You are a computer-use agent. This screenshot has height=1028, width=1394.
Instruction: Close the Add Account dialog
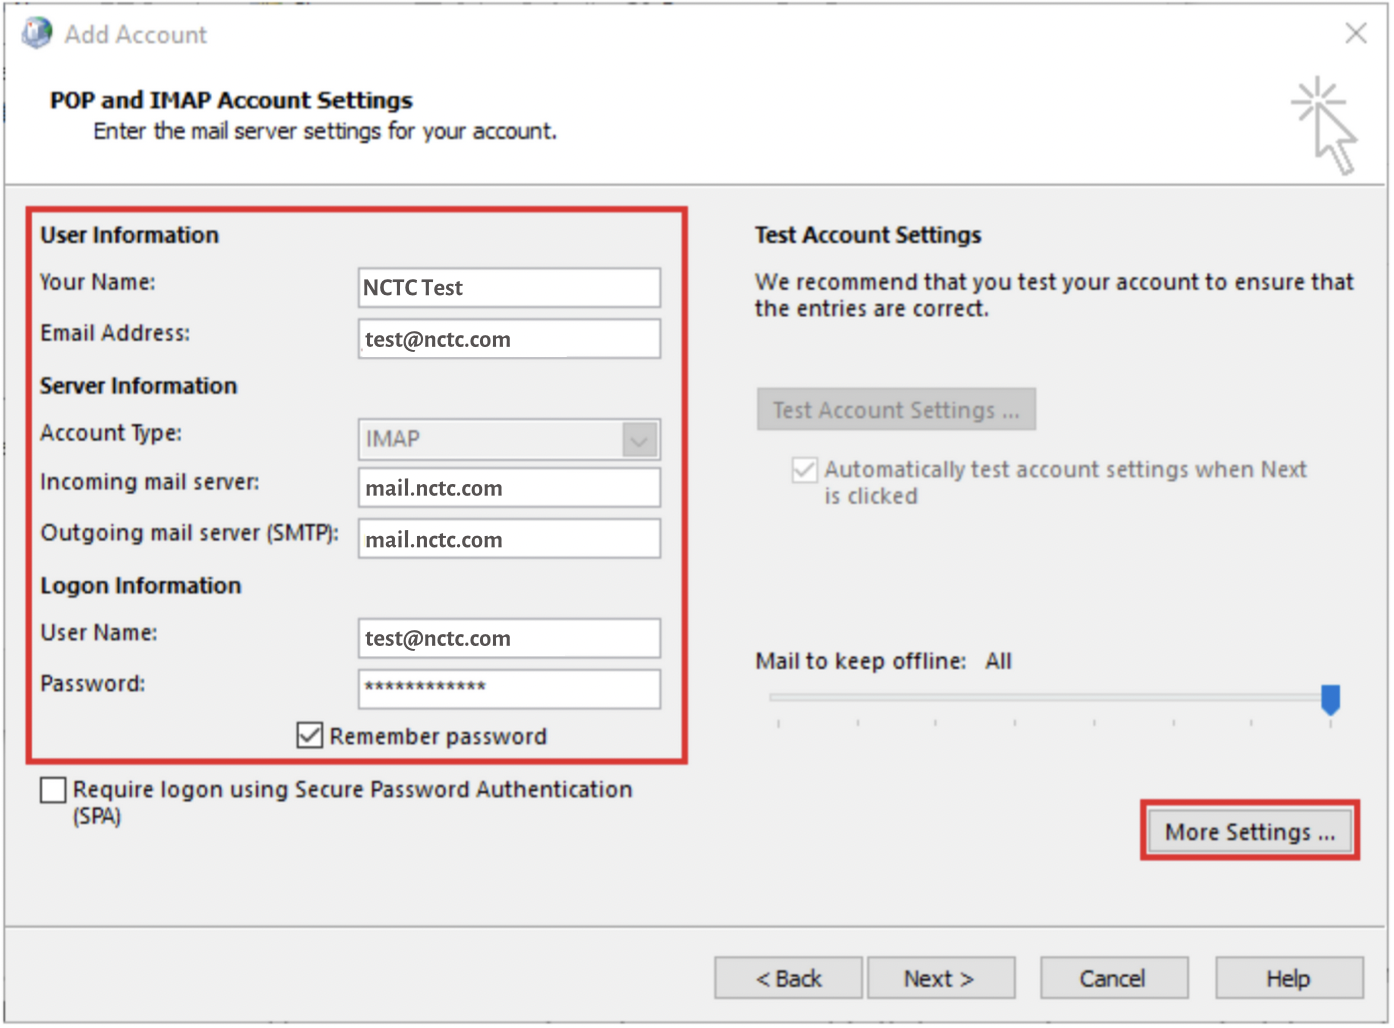(1355, 33)
